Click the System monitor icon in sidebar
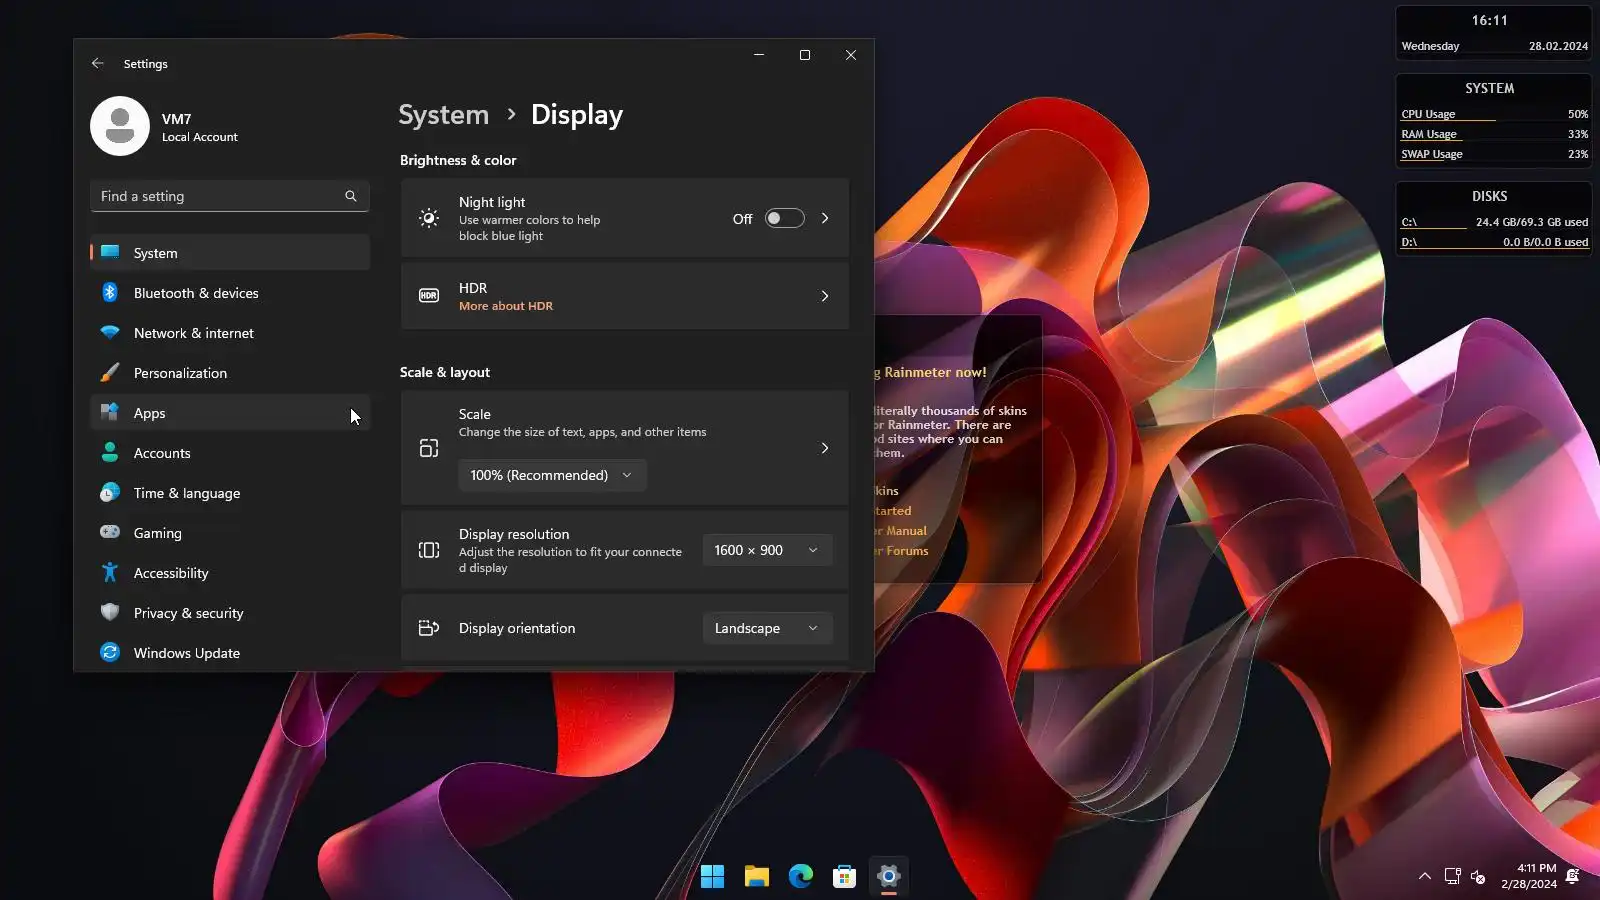 coord(110,252)
